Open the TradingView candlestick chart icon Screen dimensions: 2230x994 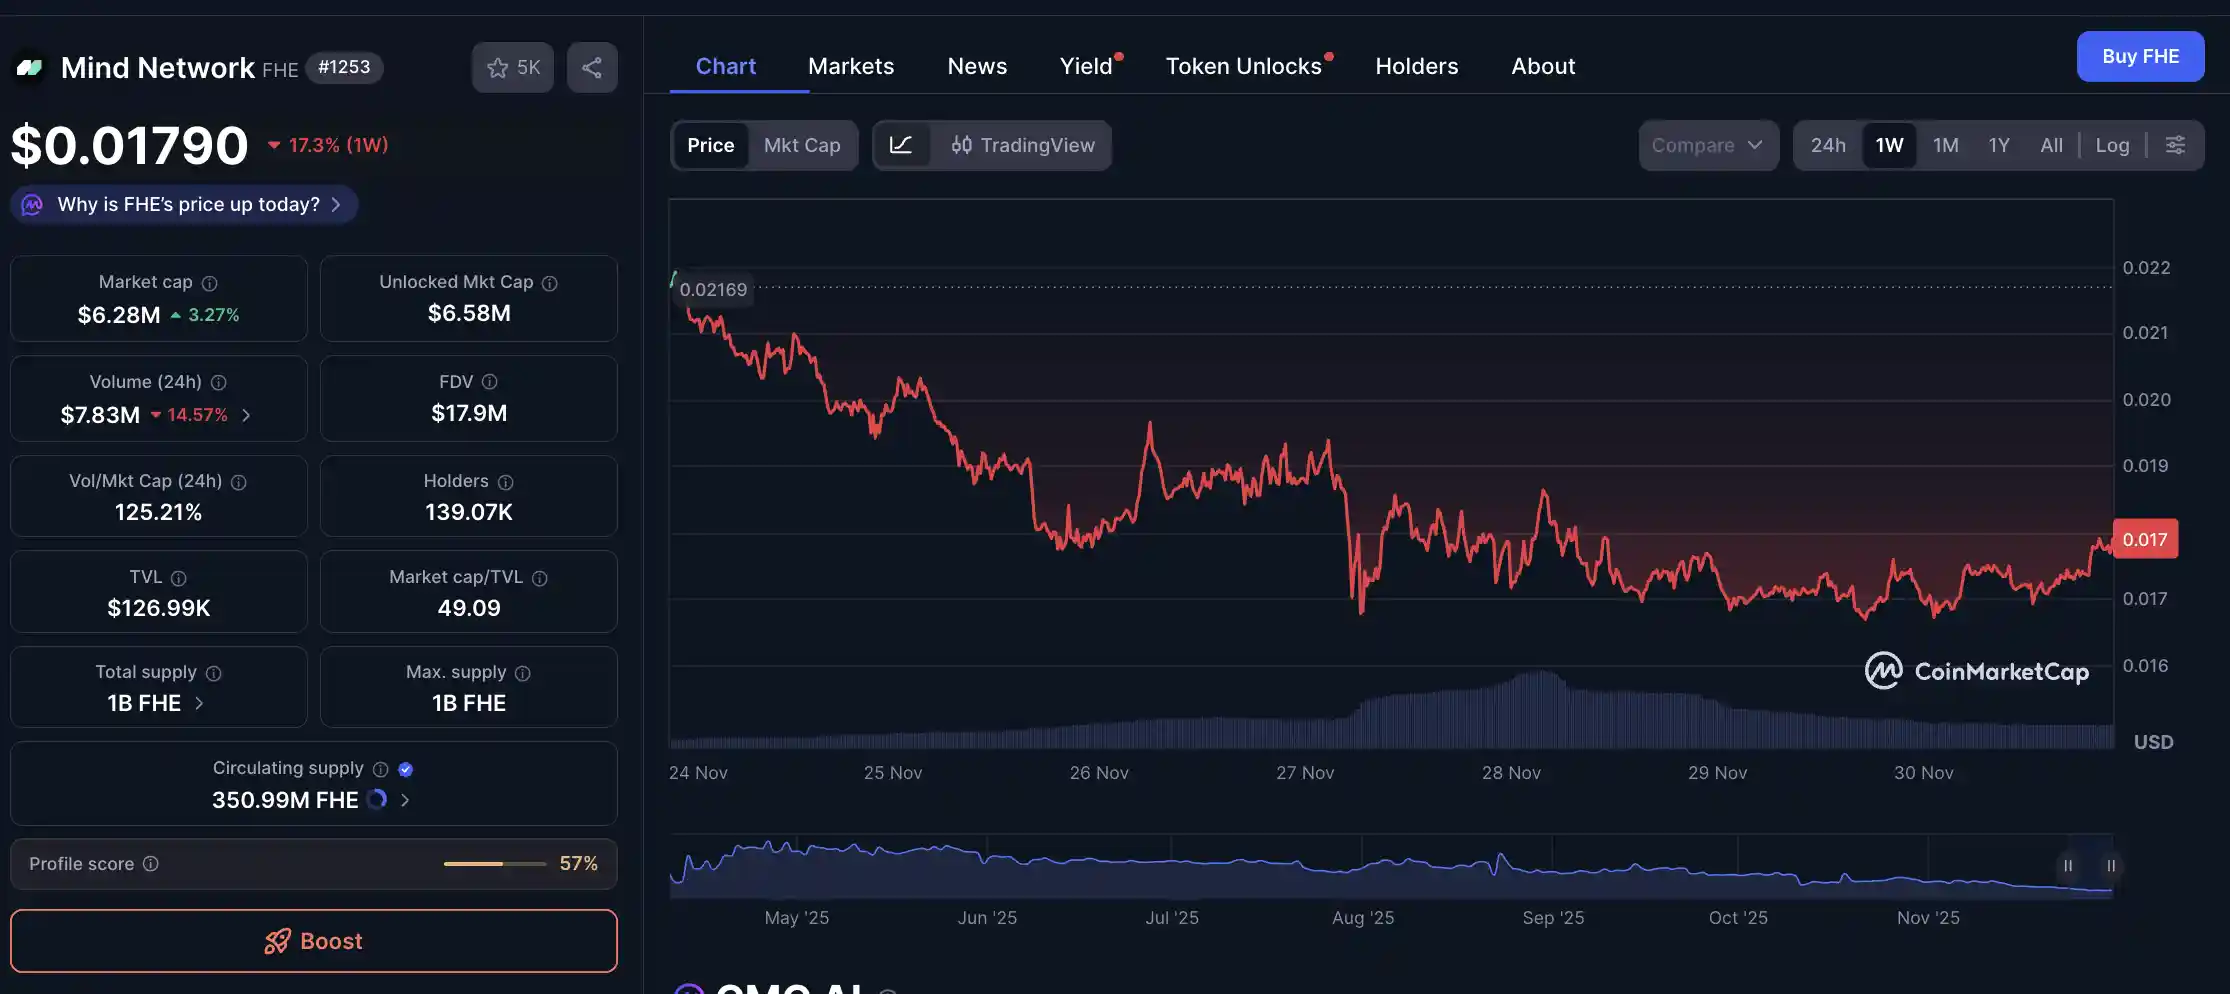pos(961,145)
